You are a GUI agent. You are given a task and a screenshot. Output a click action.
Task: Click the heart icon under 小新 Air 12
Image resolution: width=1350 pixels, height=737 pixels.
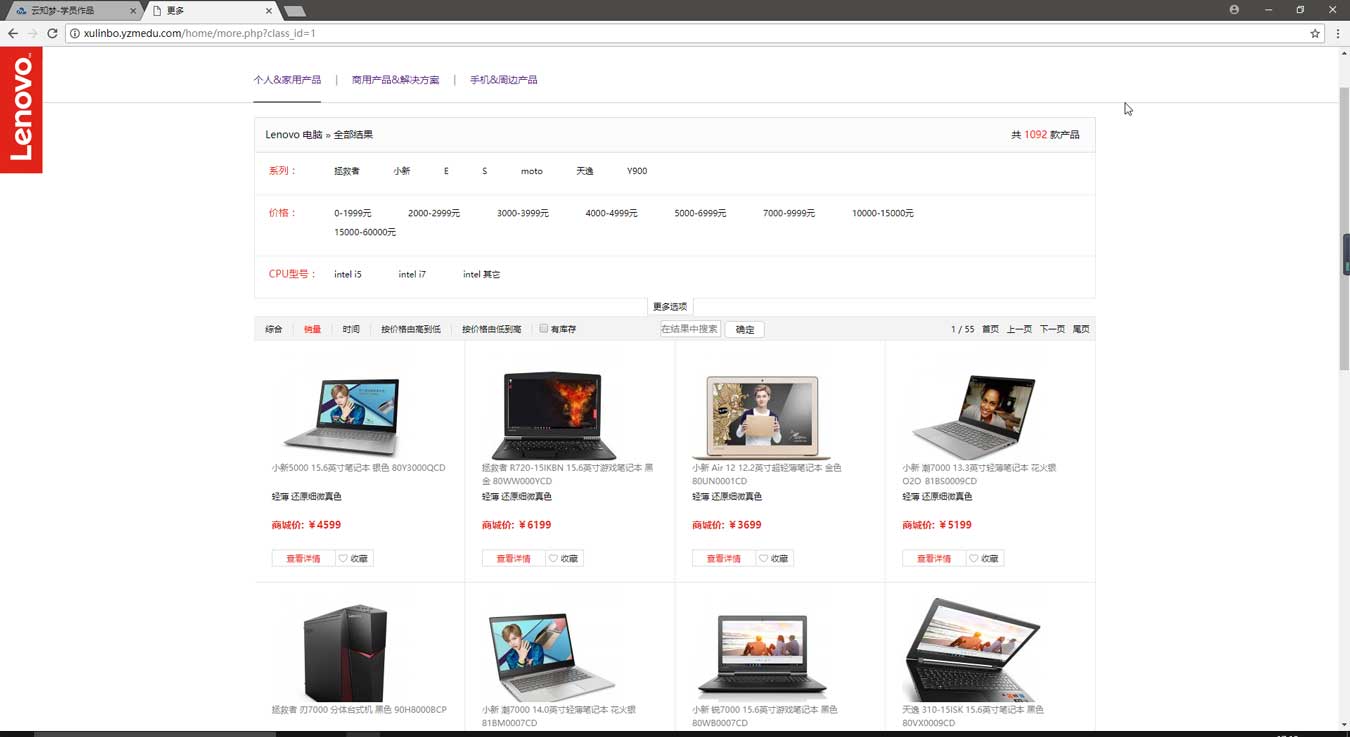pos(763,559)
